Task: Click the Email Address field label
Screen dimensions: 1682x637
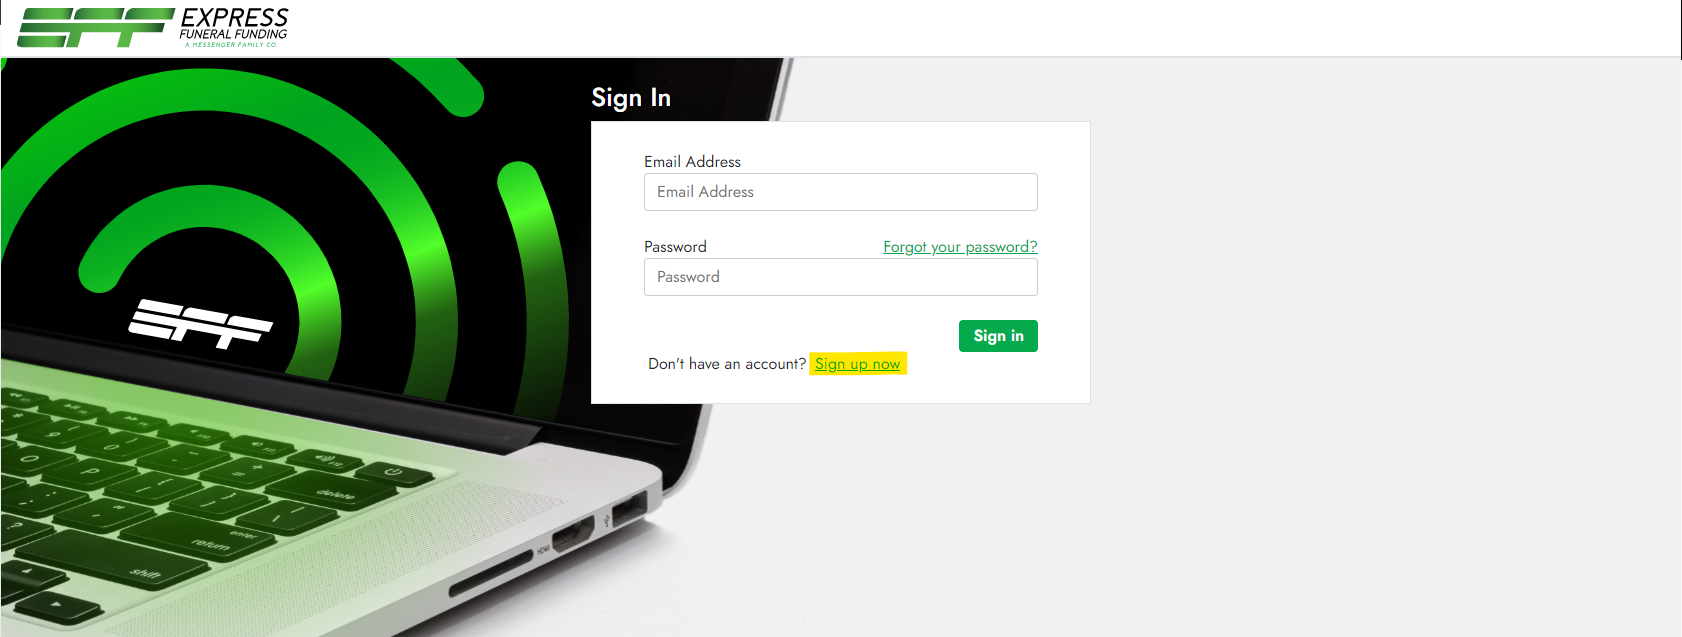Action: pos(692,162)
